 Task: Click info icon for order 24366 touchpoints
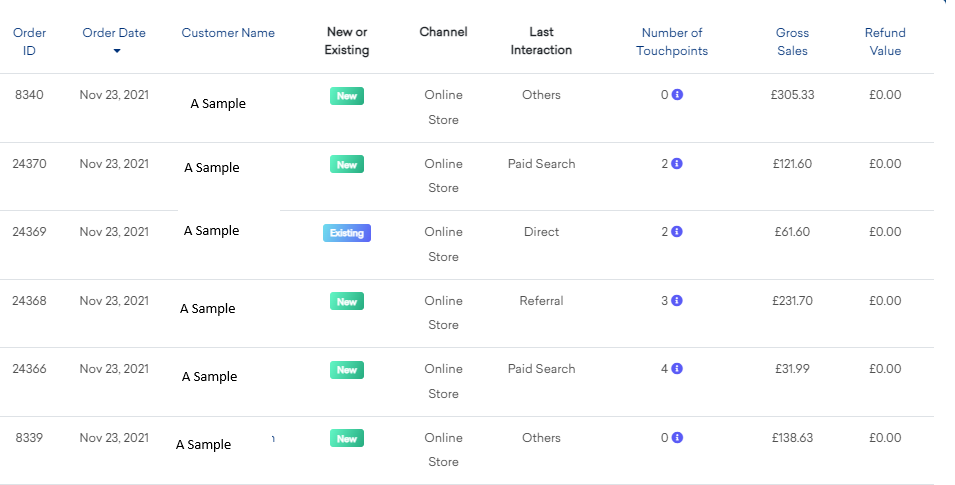pos(677,369)
